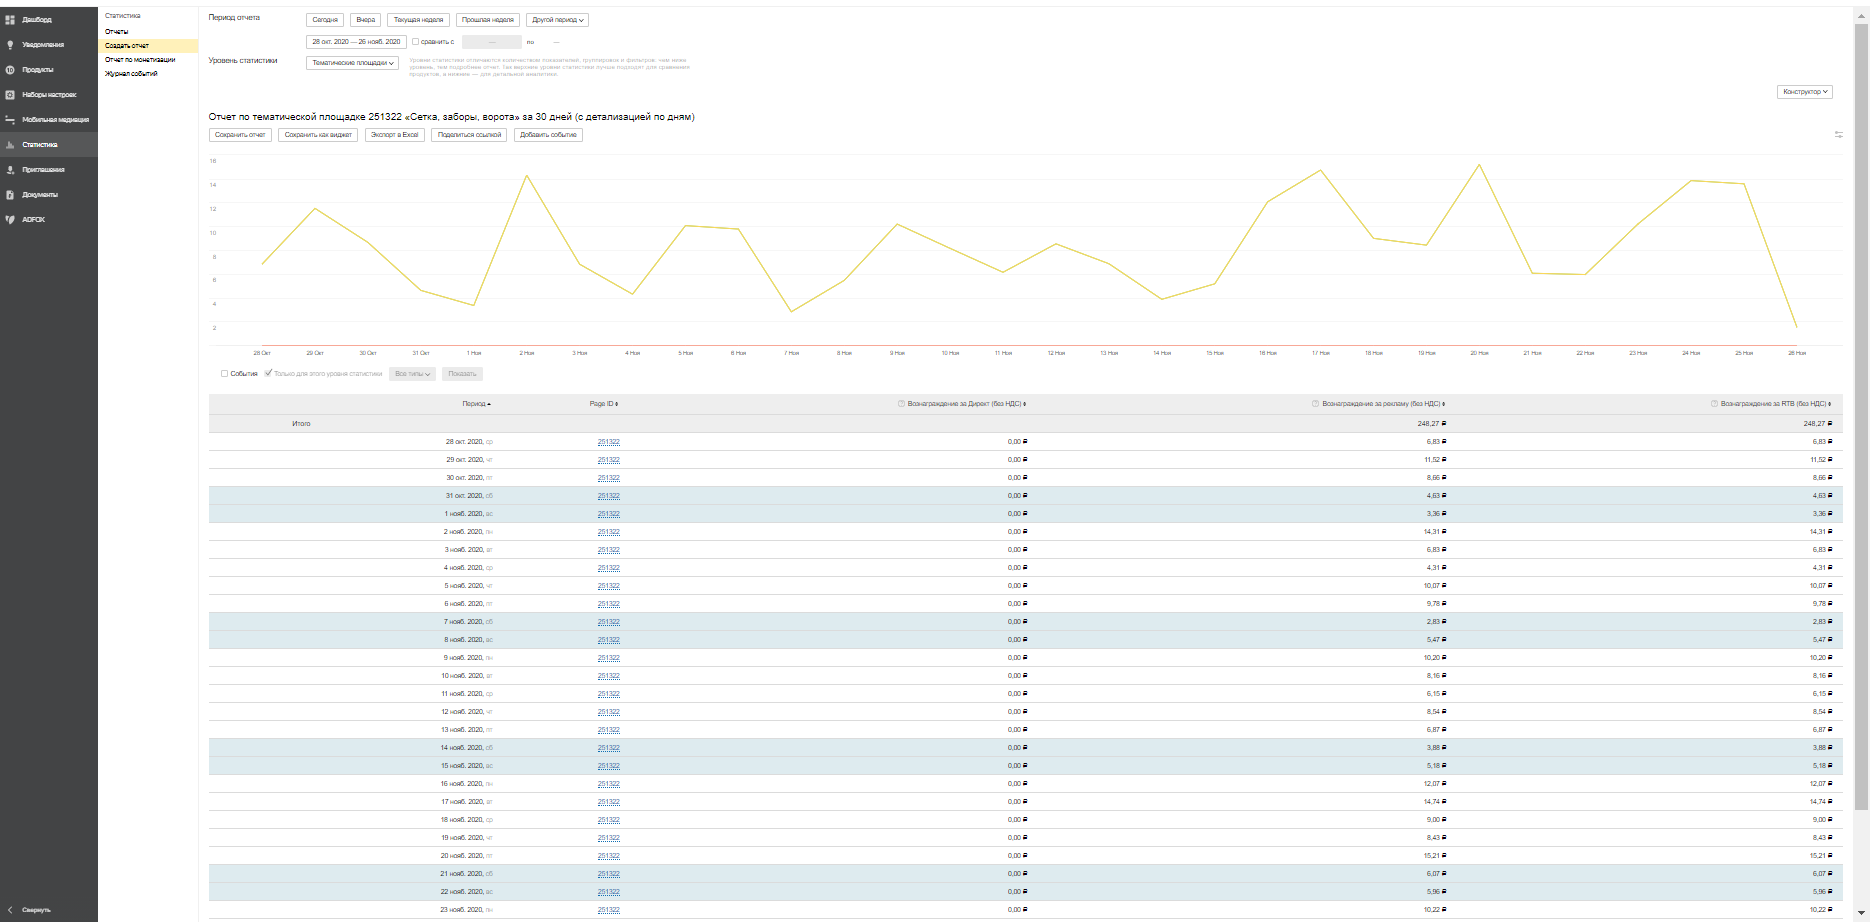Image resolution: width=1870 pixels, height=922 pixels.
Task: Sort table by Период column arrow
Action: [489, 404]
